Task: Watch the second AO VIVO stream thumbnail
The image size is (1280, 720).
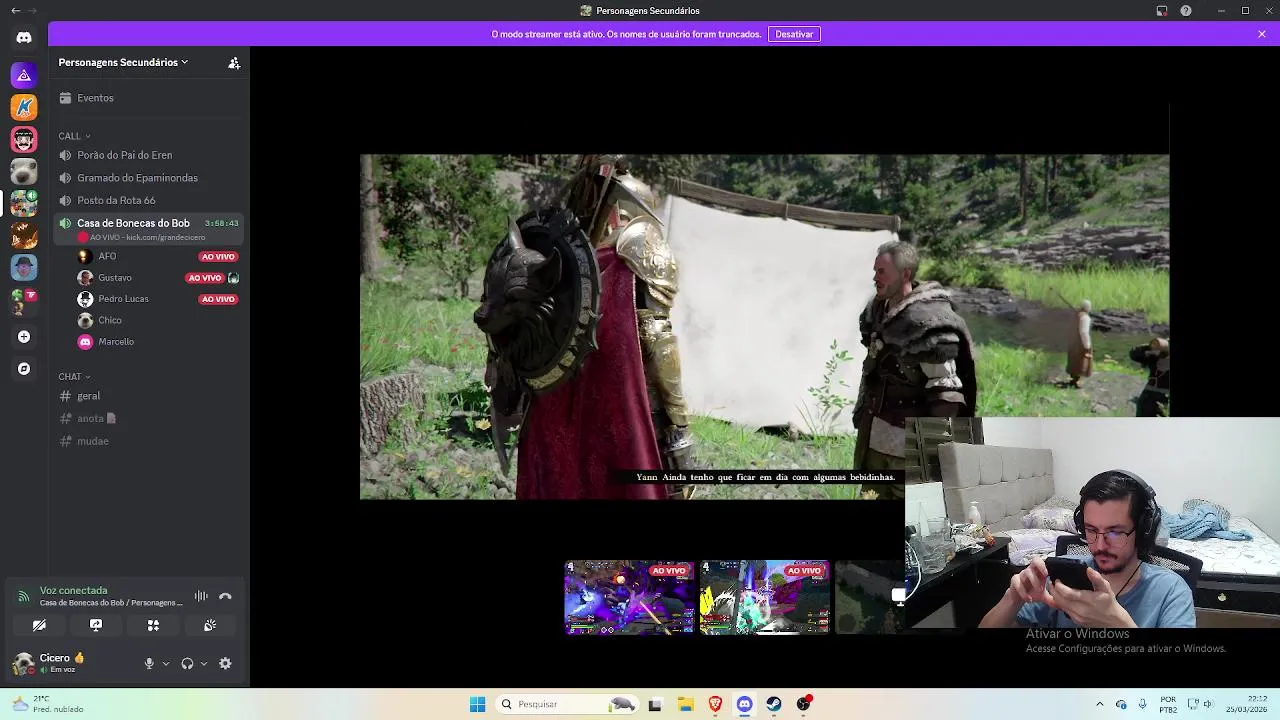Action: click(765, 597)
